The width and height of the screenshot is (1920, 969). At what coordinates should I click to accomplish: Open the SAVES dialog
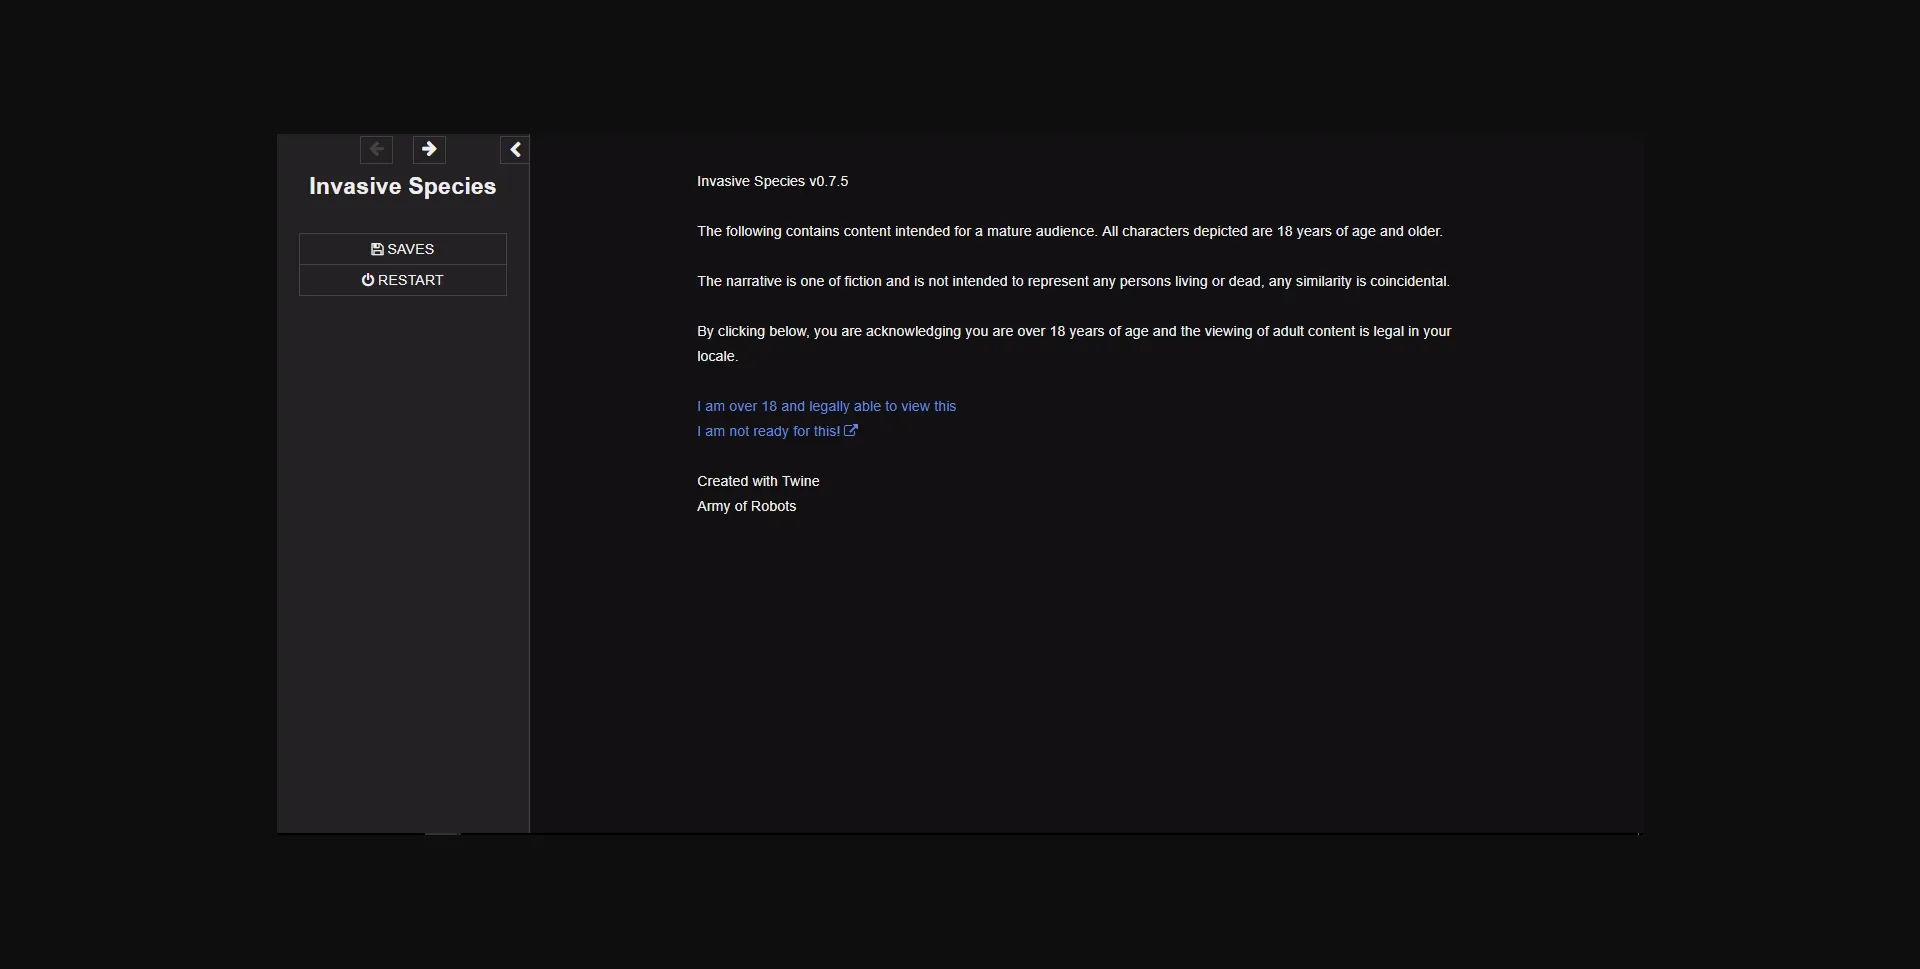coord(403,249)
